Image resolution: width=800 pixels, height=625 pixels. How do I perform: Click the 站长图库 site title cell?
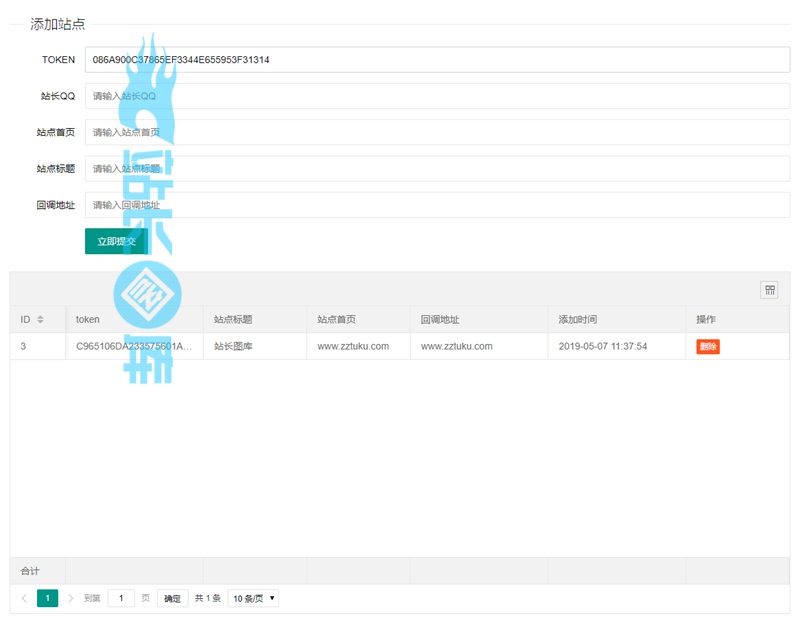click(233, 346)
